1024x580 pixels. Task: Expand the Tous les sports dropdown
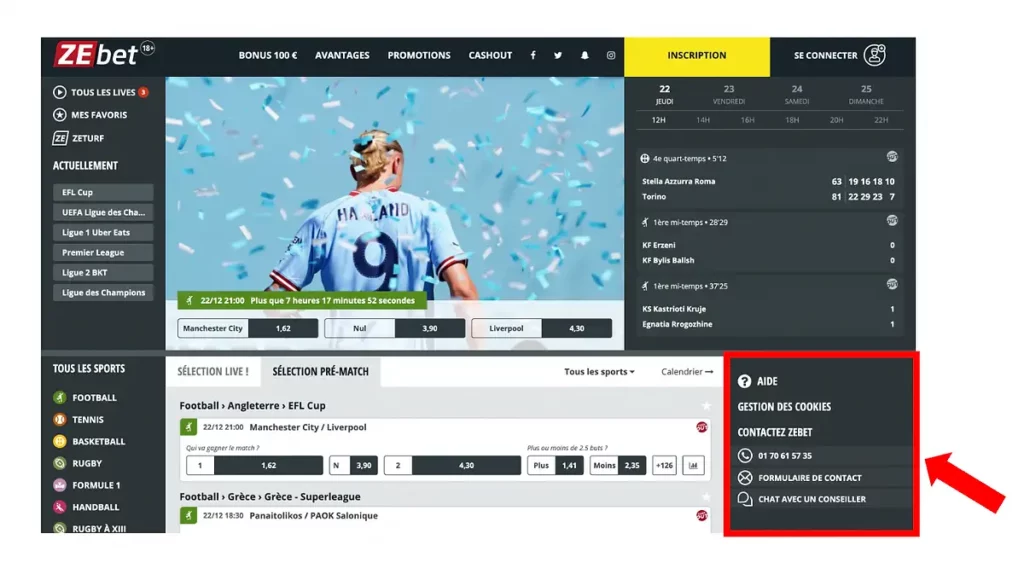(x=599, y=372)
